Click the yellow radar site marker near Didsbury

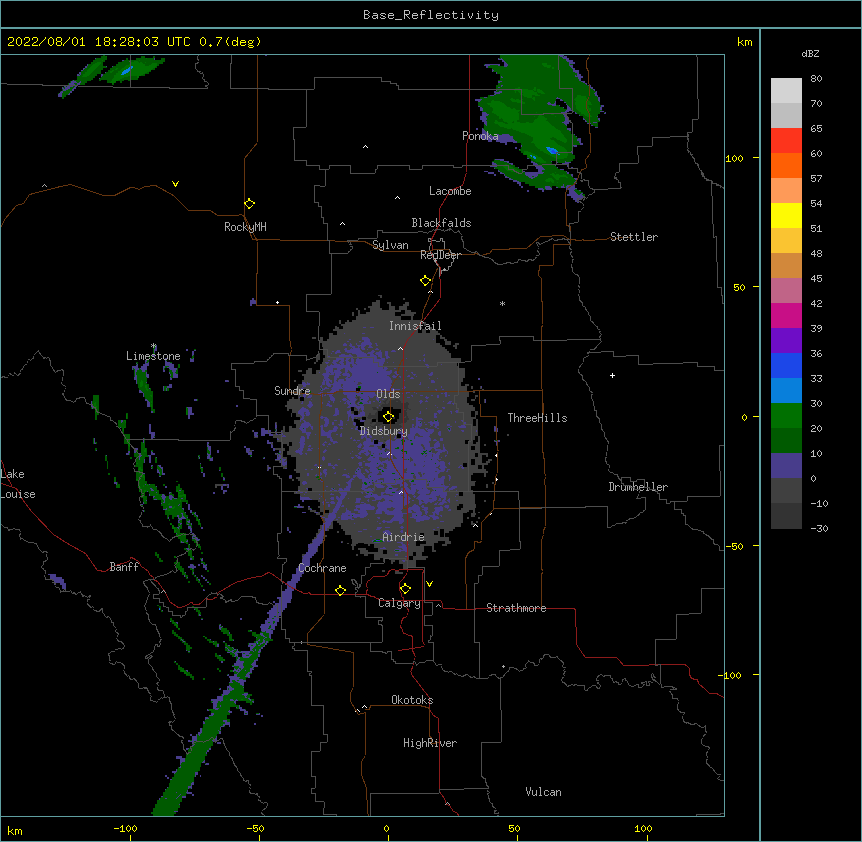click(388, 416)
